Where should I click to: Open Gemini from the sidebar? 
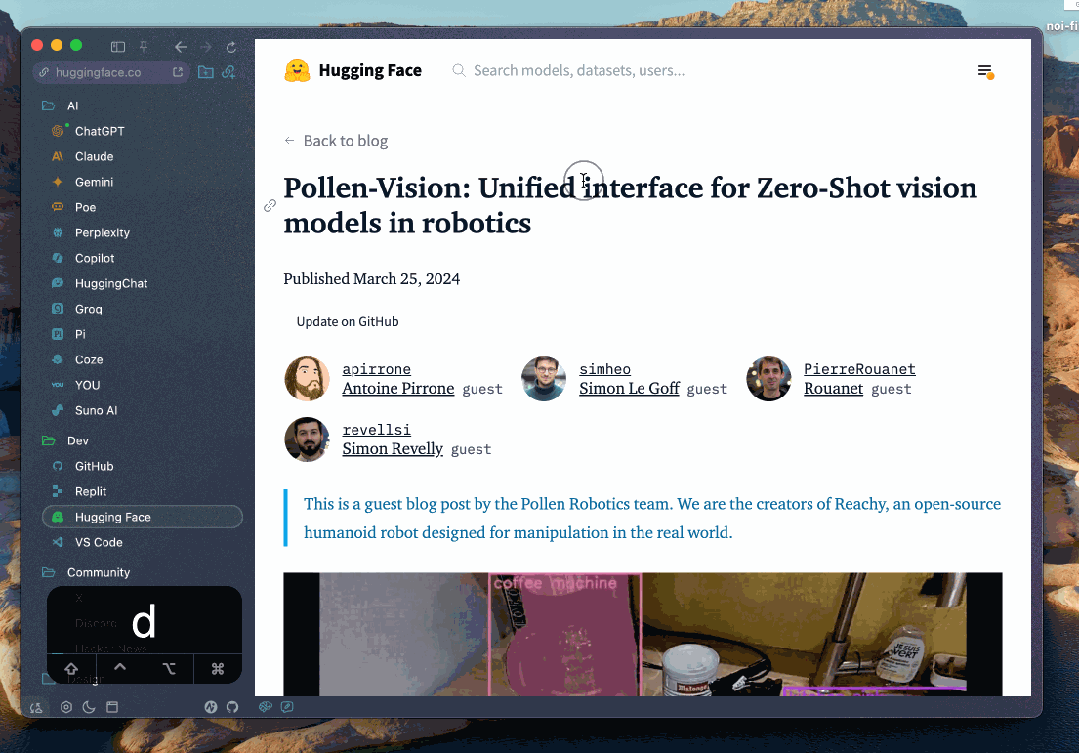(94, 182)
